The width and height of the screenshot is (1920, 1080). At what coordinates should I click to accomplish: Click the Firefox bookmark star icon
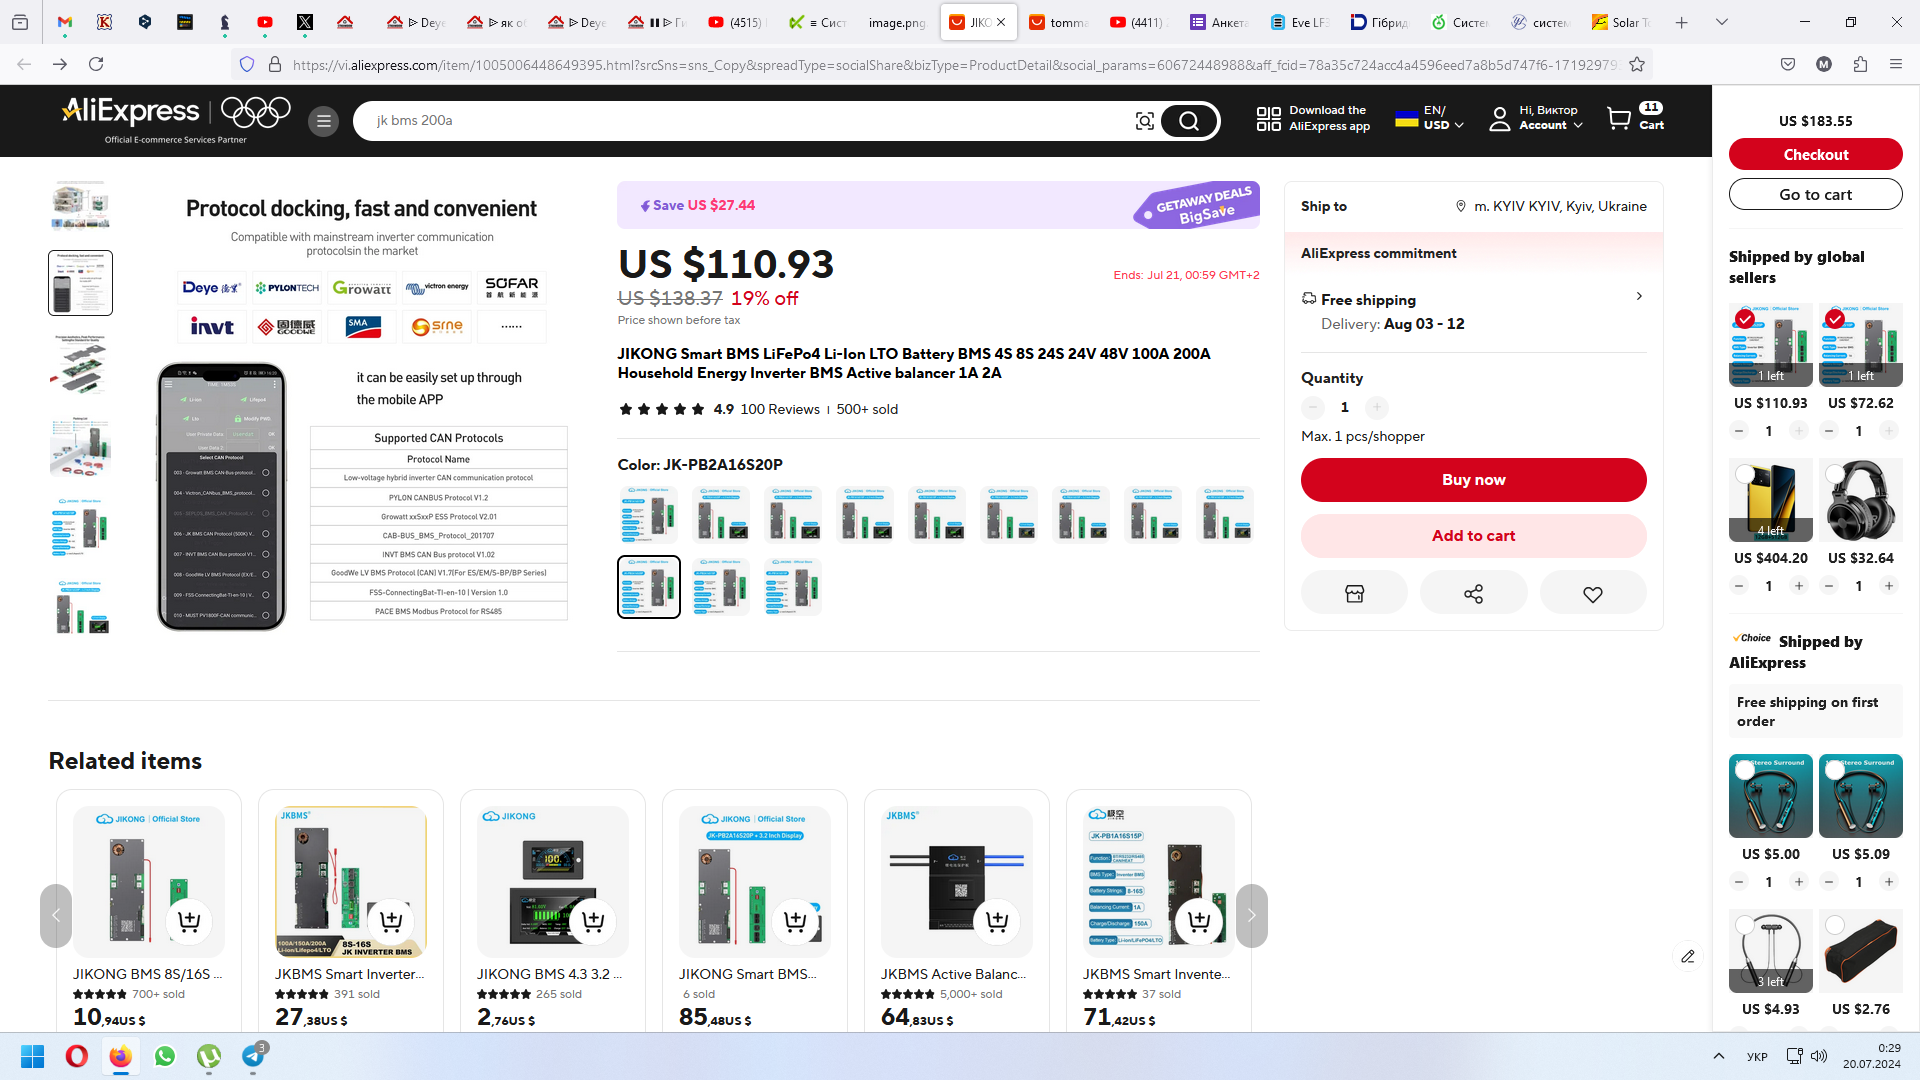click(x=1637, y=64)
